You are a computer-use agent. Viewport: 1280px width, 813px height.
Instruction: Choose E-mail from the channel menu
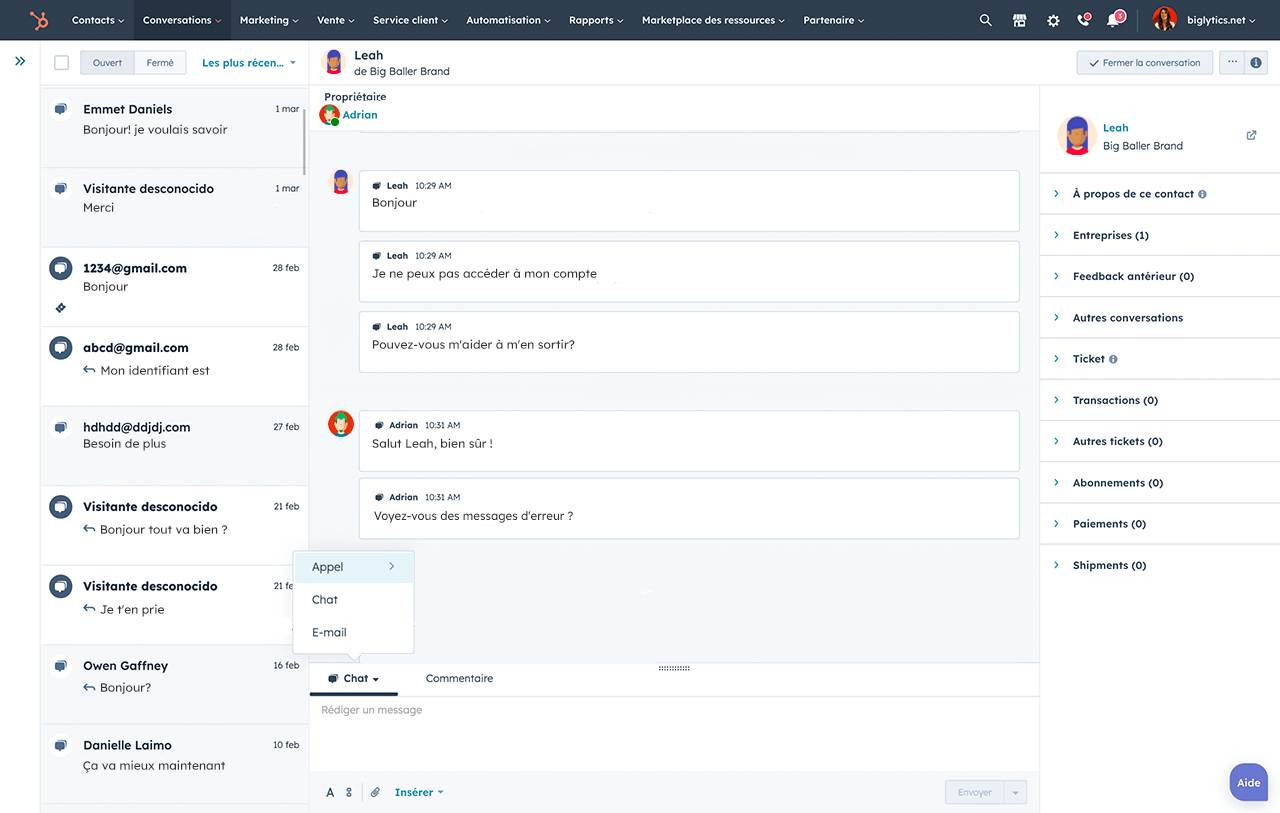click(x=329, y=632)
